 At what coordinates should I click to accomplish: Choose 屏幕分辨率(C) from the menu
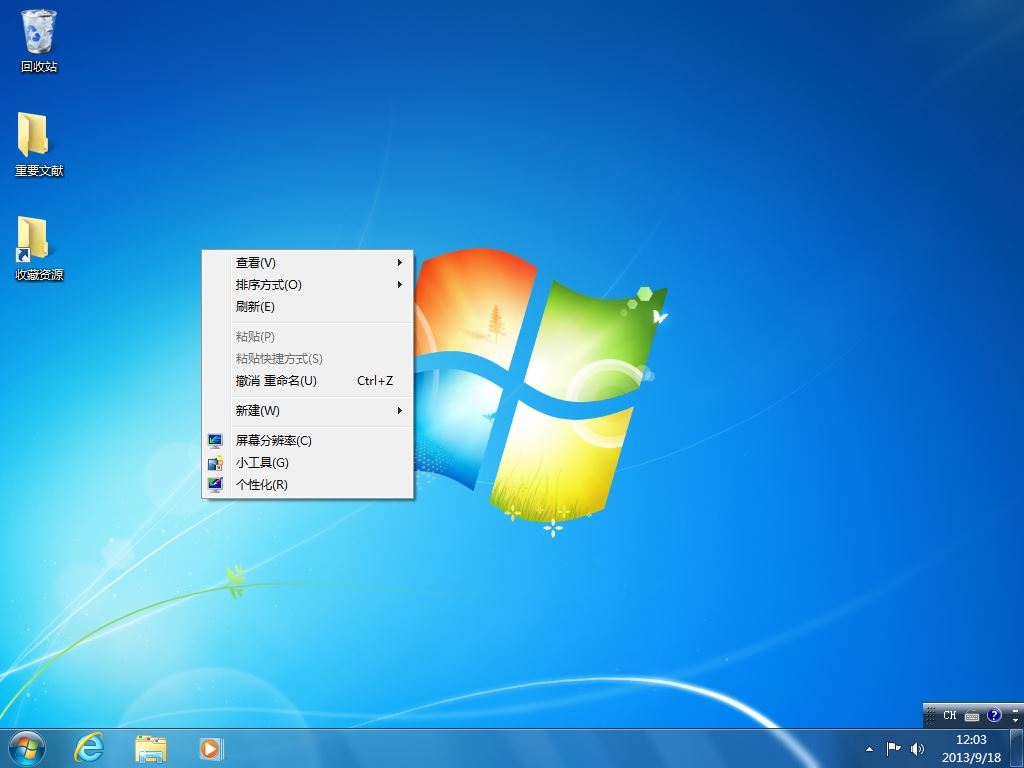point(308,440)
